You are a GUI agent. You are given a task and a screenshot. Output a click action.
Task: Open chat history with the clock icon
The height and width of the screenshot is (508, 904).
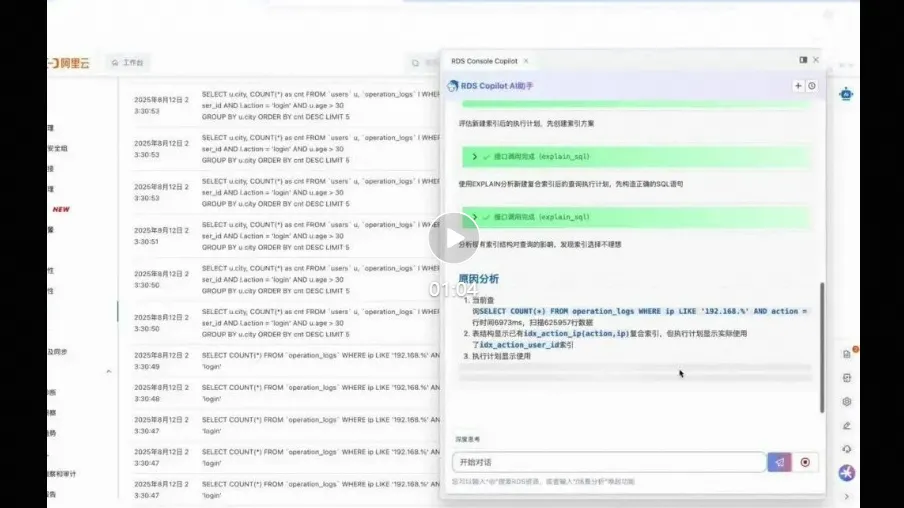pyautogui.click(x=812, y=86)
